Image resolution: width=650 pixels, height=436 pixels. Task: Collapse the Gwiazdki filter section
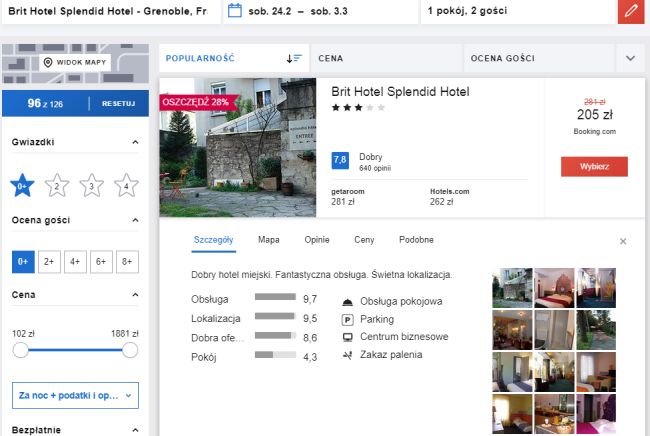coord(135,143)
